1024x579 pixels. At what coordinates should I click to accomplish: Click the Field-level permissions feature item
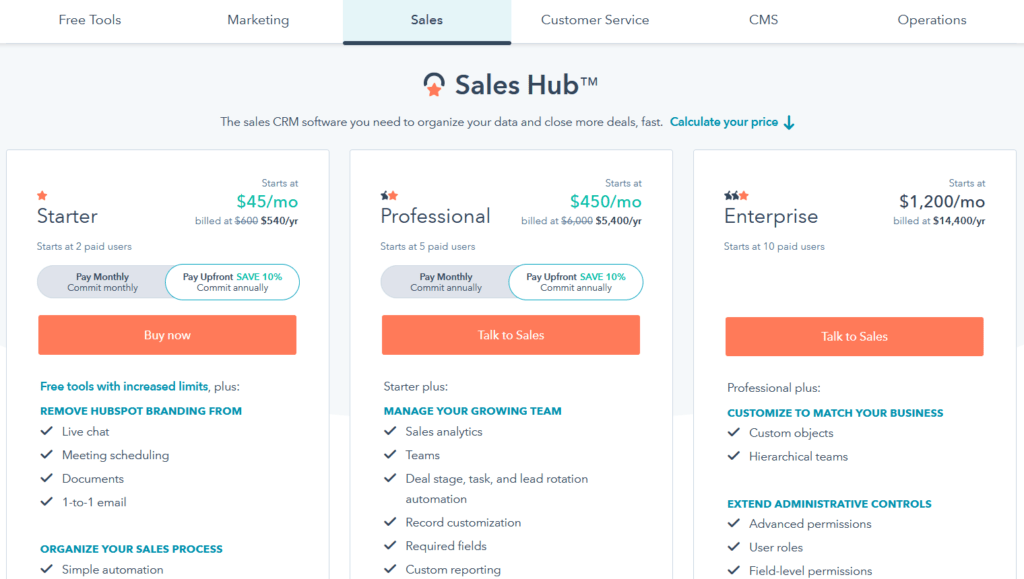pyautogui.click(x=810, y=571)
